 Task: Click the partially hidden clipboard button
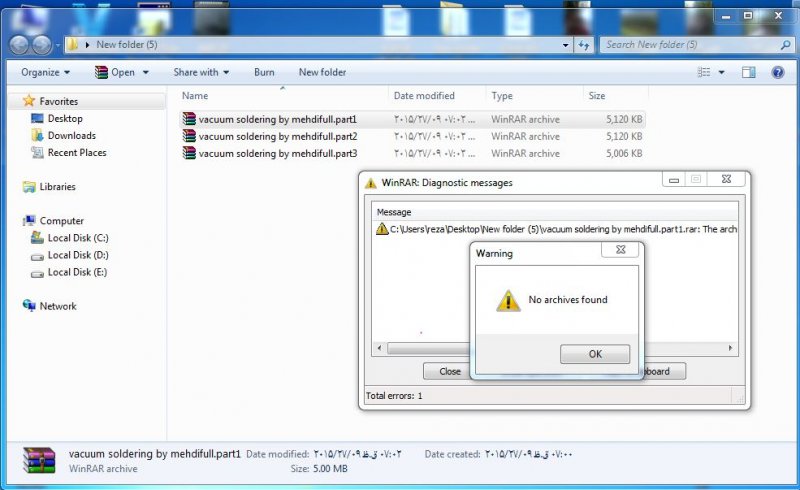pos(665,371)
